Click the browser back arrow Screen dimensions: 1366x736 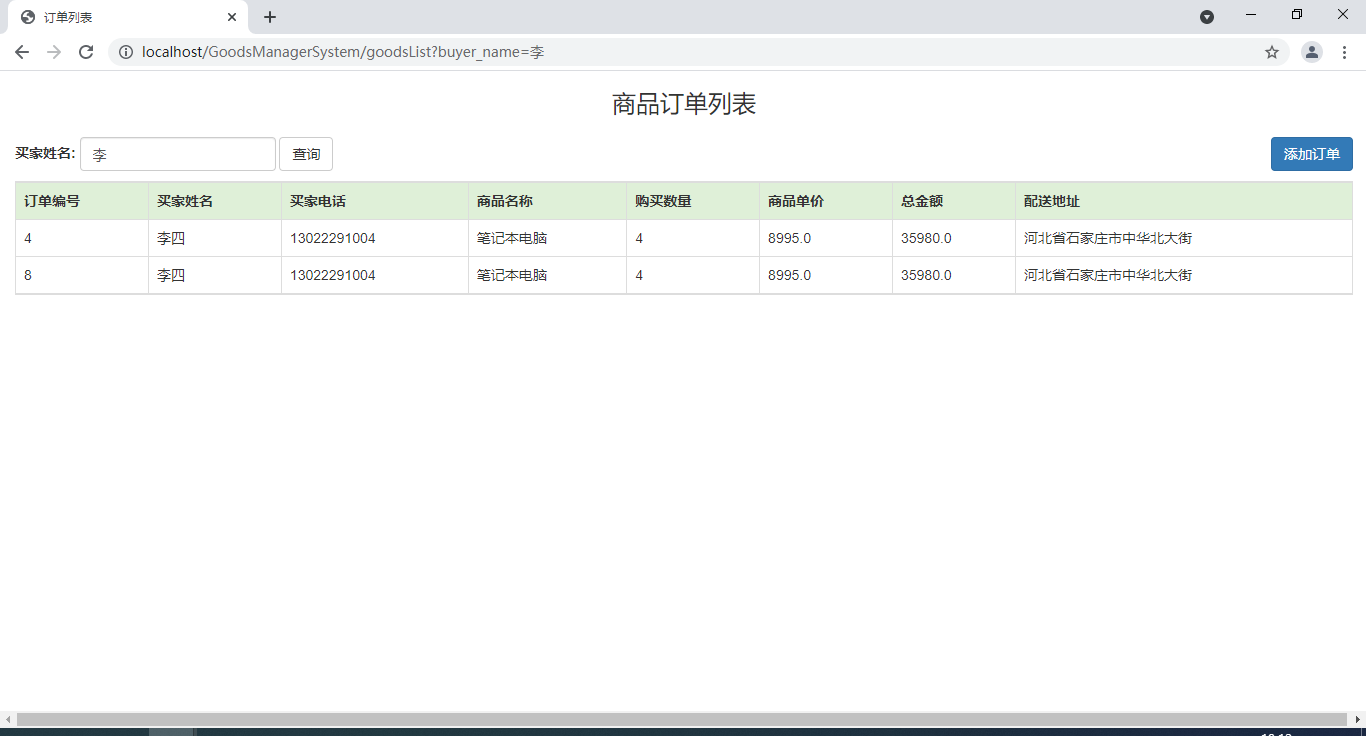(22, 52)
